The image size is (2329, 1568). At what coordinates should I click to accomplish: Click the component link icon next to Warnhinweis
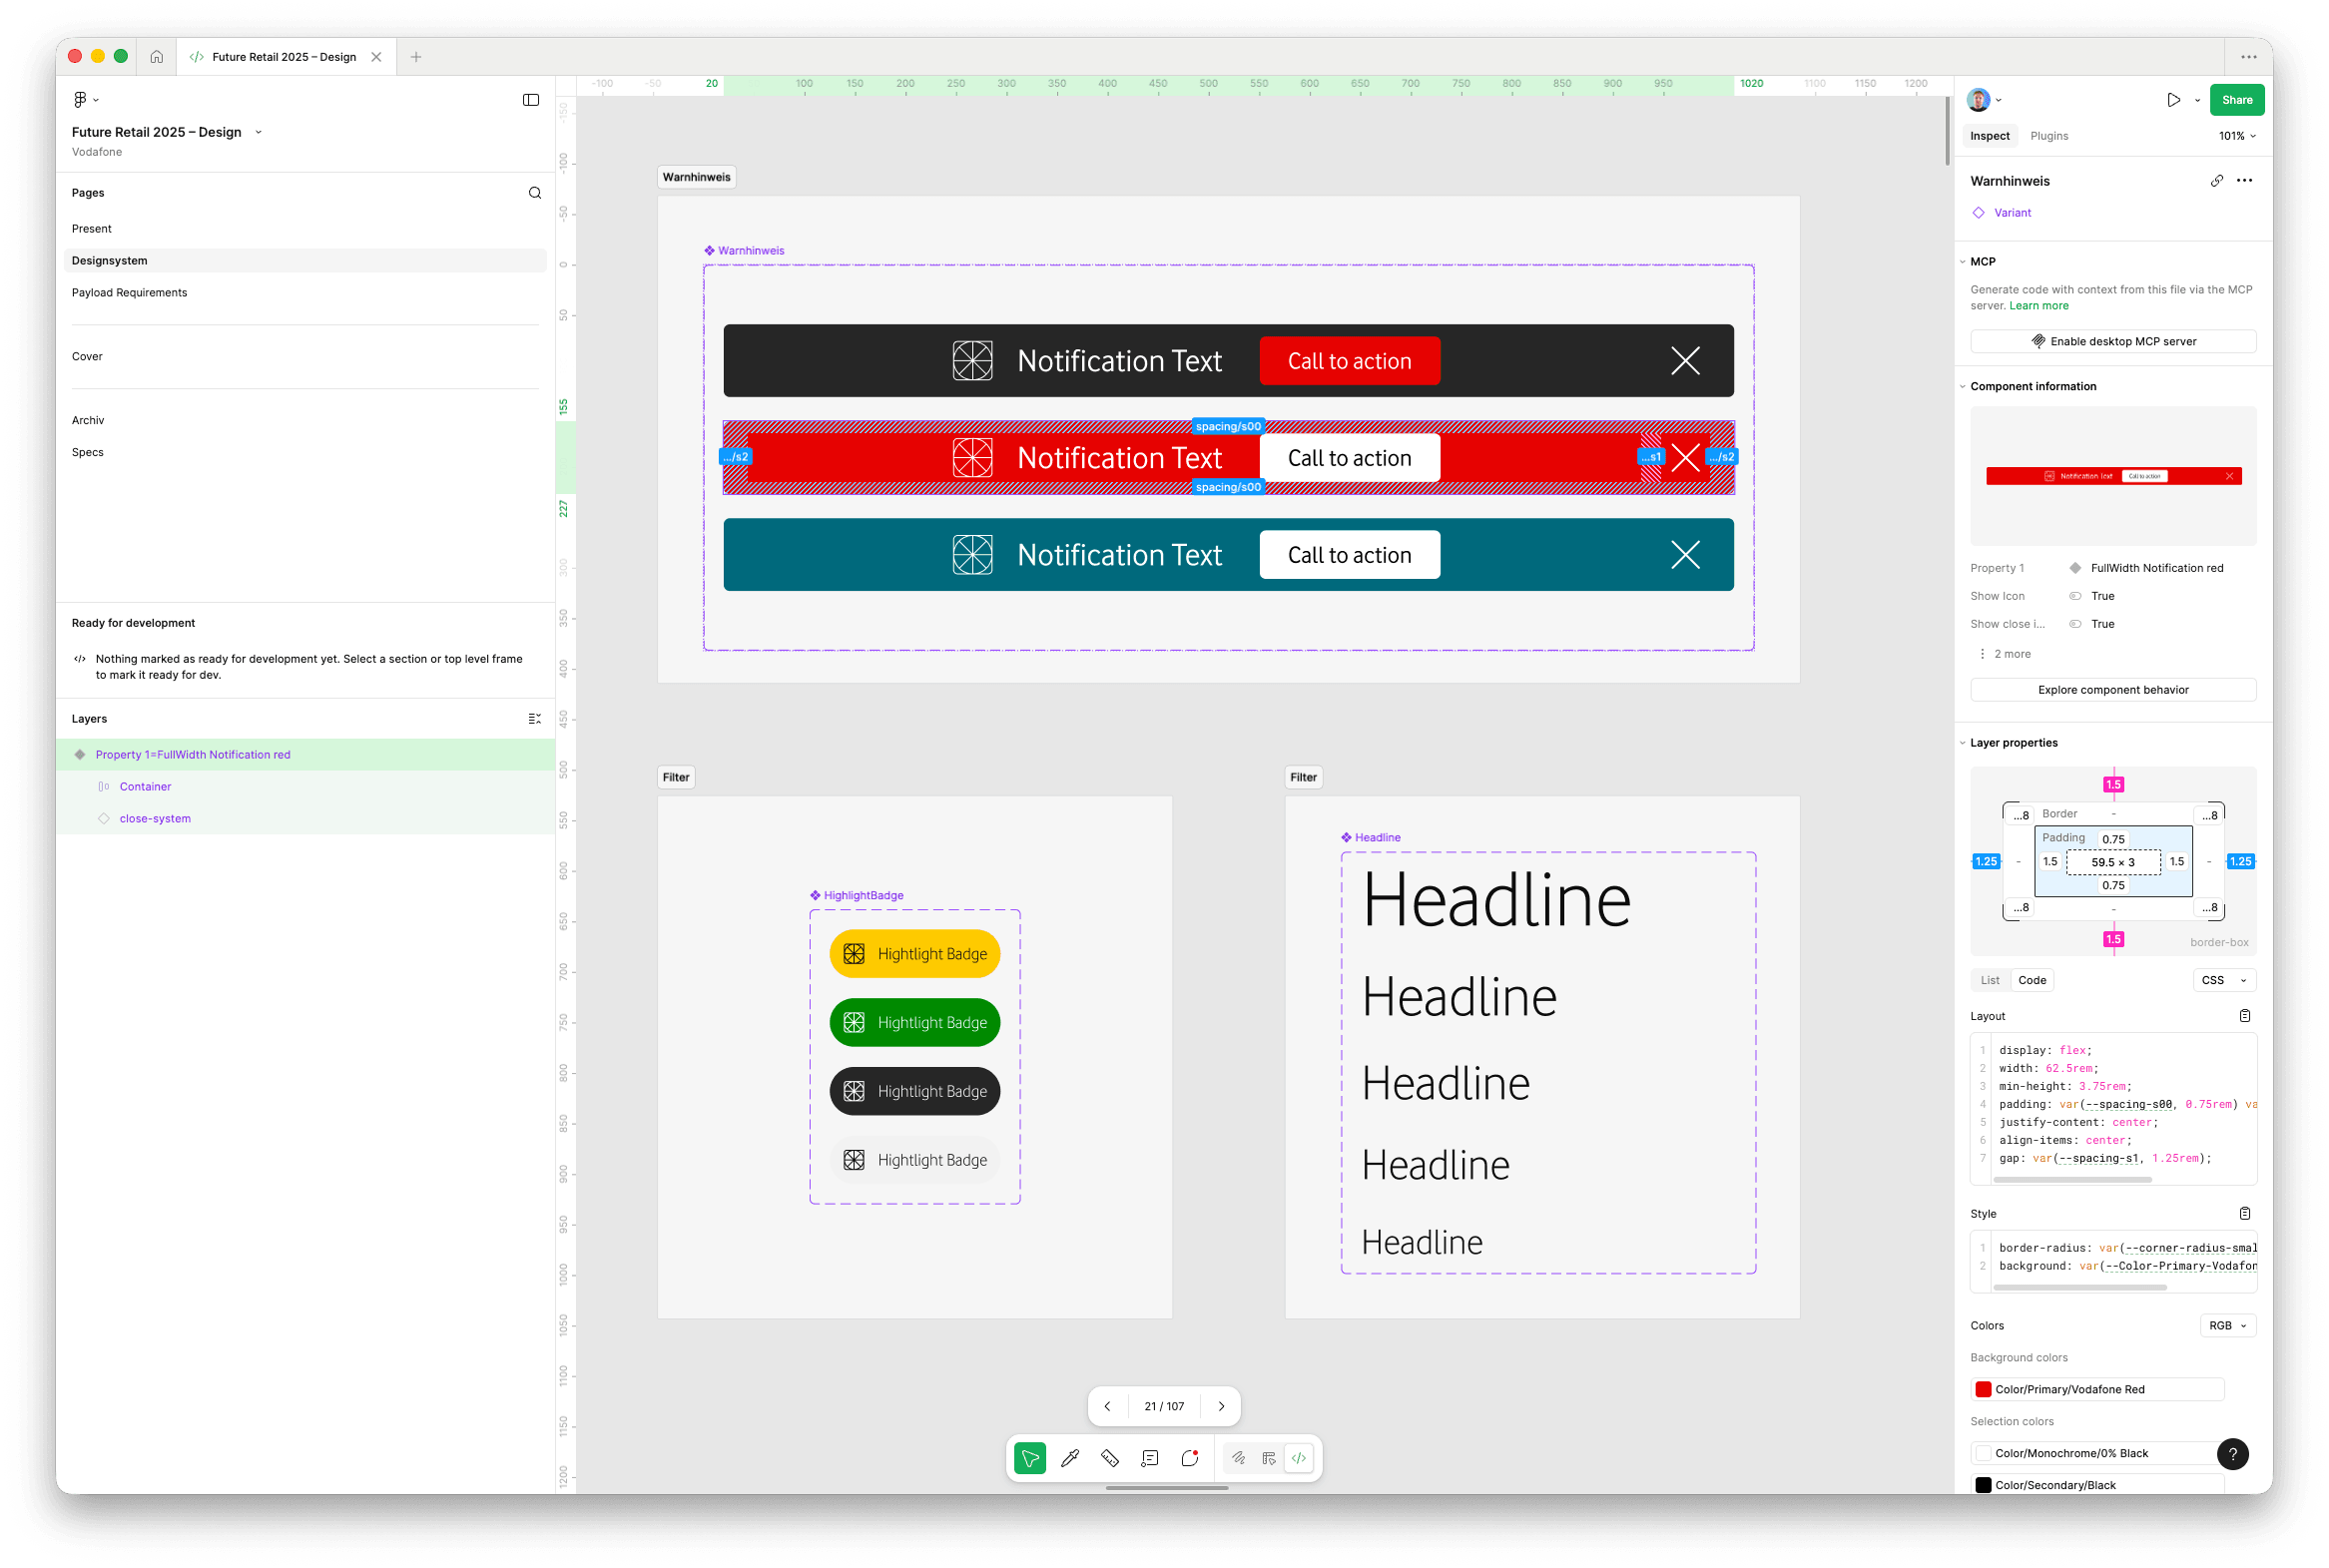(x=2217, y=180)
